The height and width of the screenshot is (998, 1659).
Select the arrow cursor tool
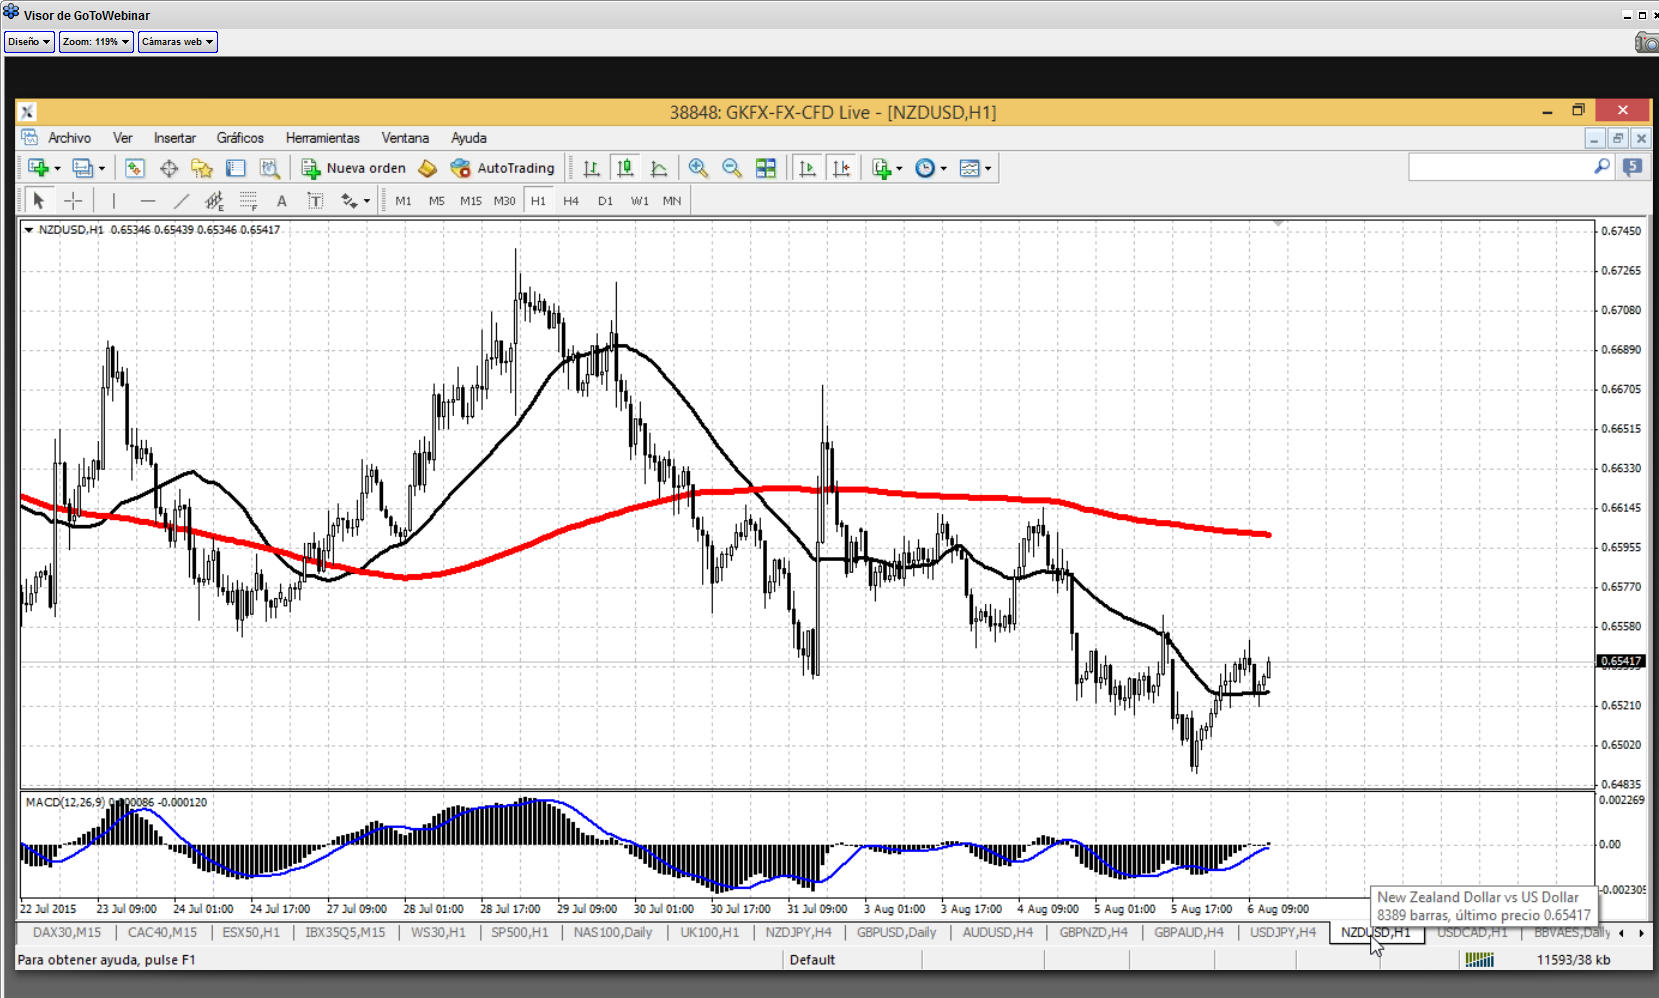(39, 201)
